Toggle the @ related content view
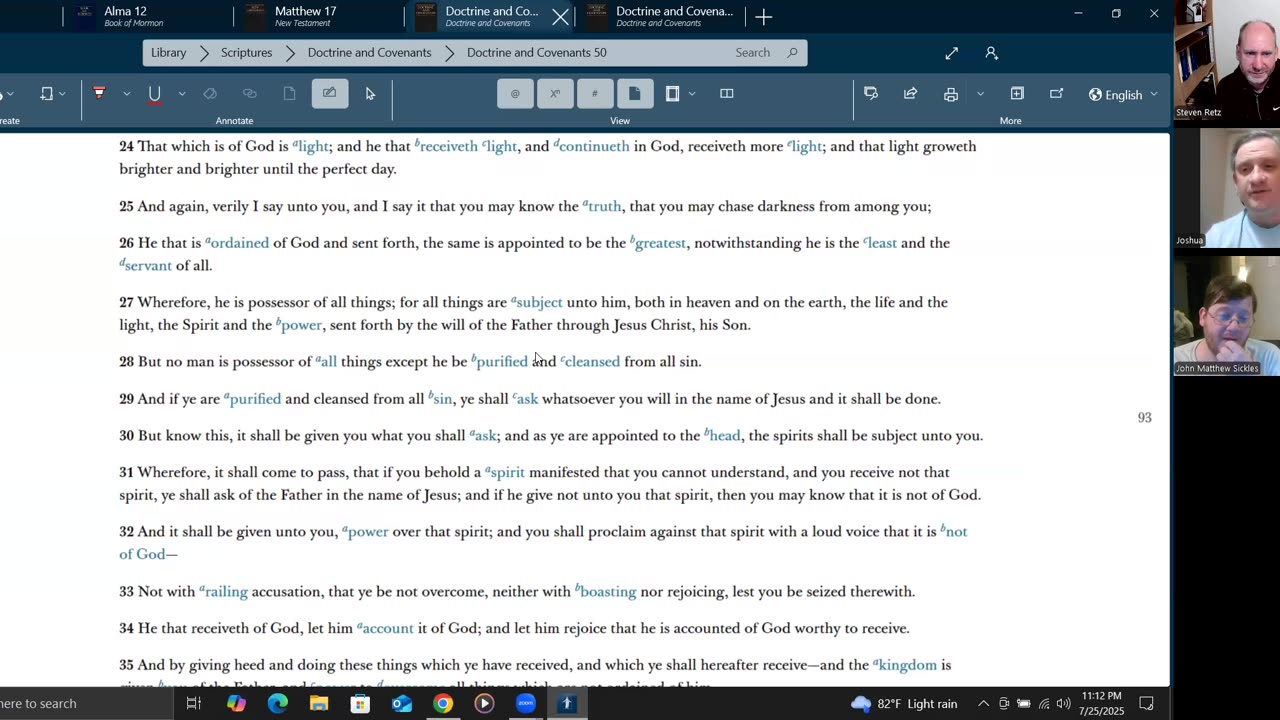 (x=515, y=94)
